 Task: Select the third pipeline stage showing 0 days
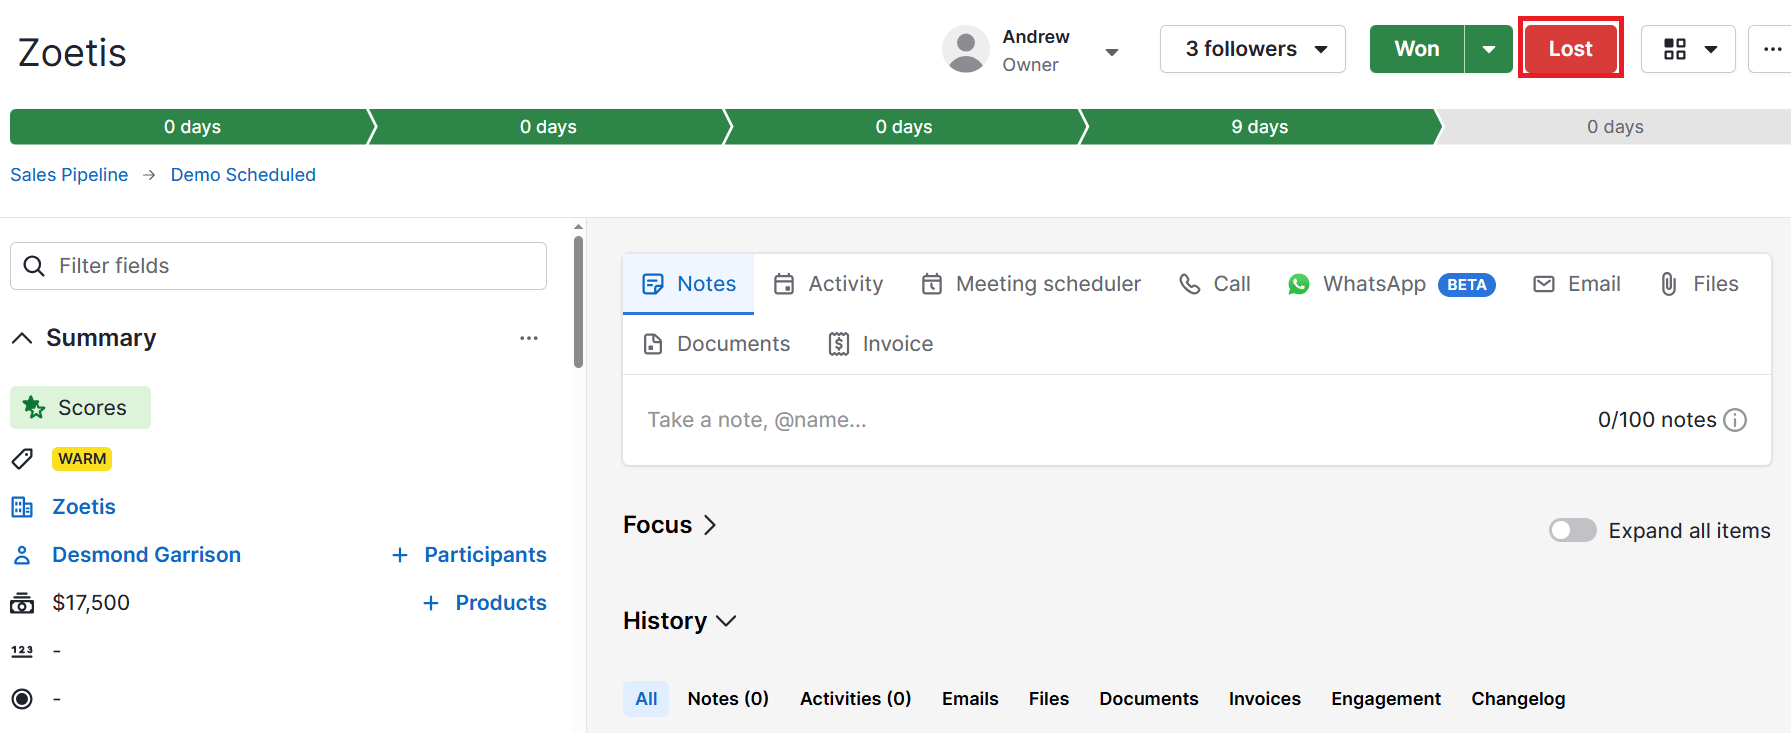coord(904,127)
